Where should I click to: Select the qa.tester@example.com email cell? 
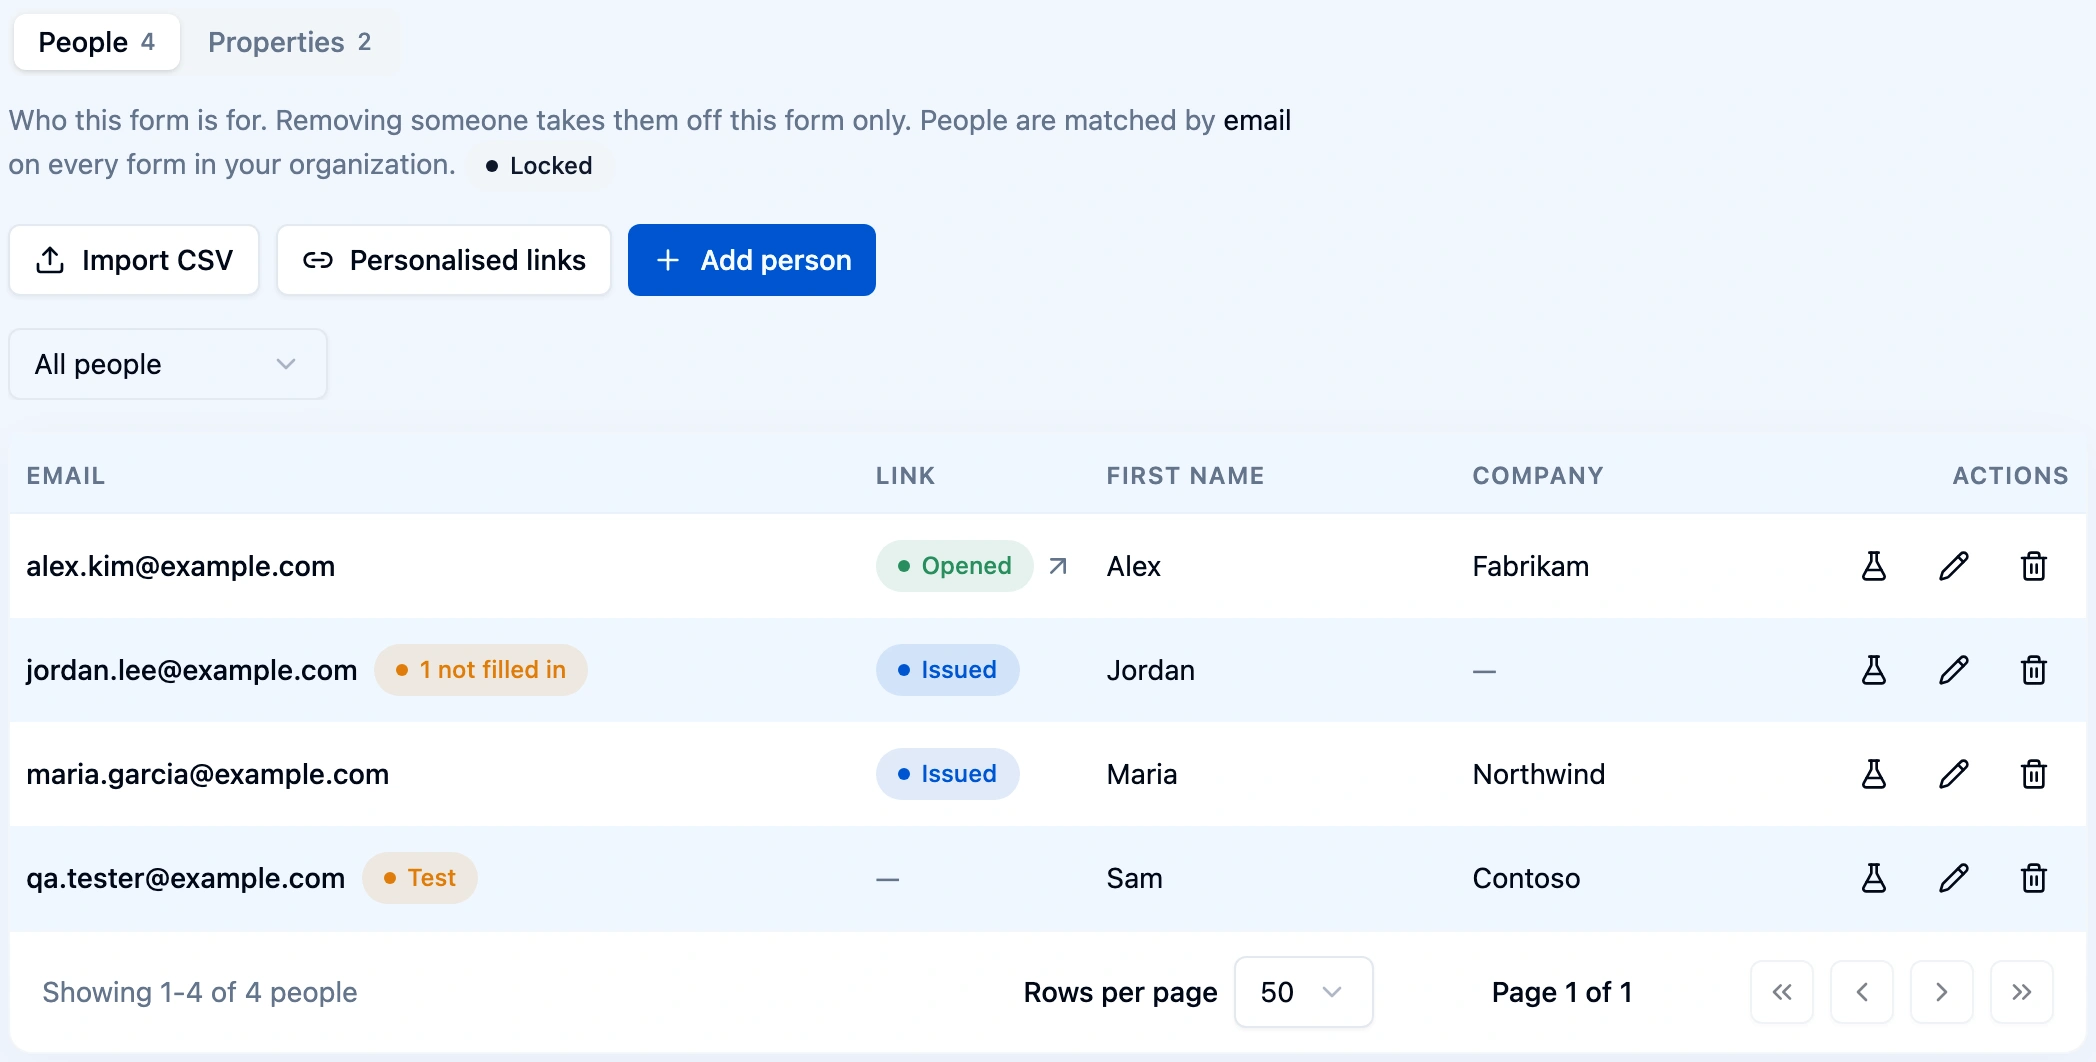coord(185,878)
